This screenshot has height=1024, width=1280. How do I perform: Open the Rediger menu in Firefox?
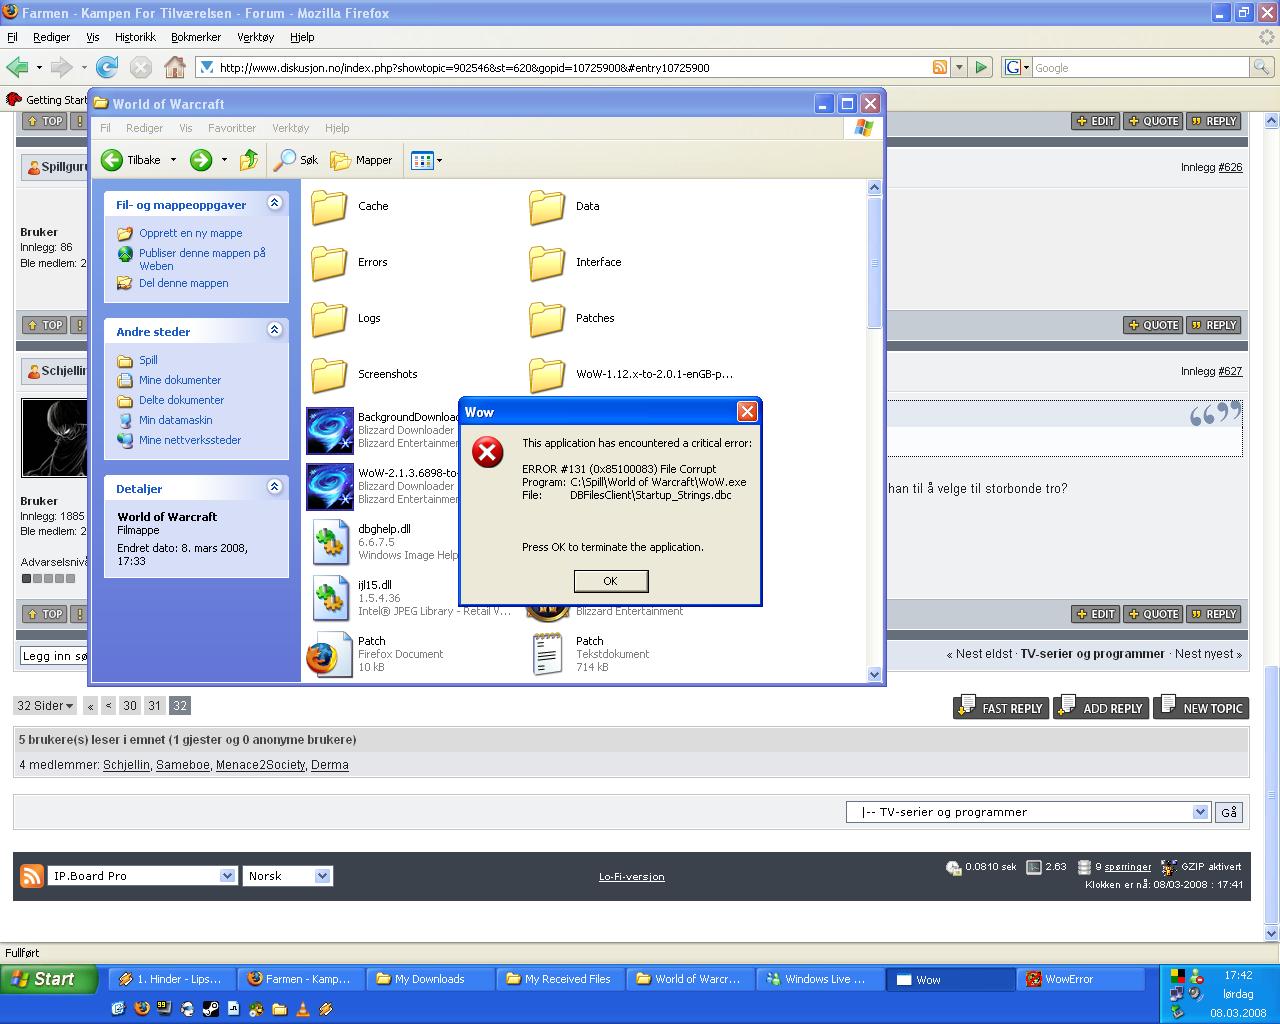pos(51,37)
